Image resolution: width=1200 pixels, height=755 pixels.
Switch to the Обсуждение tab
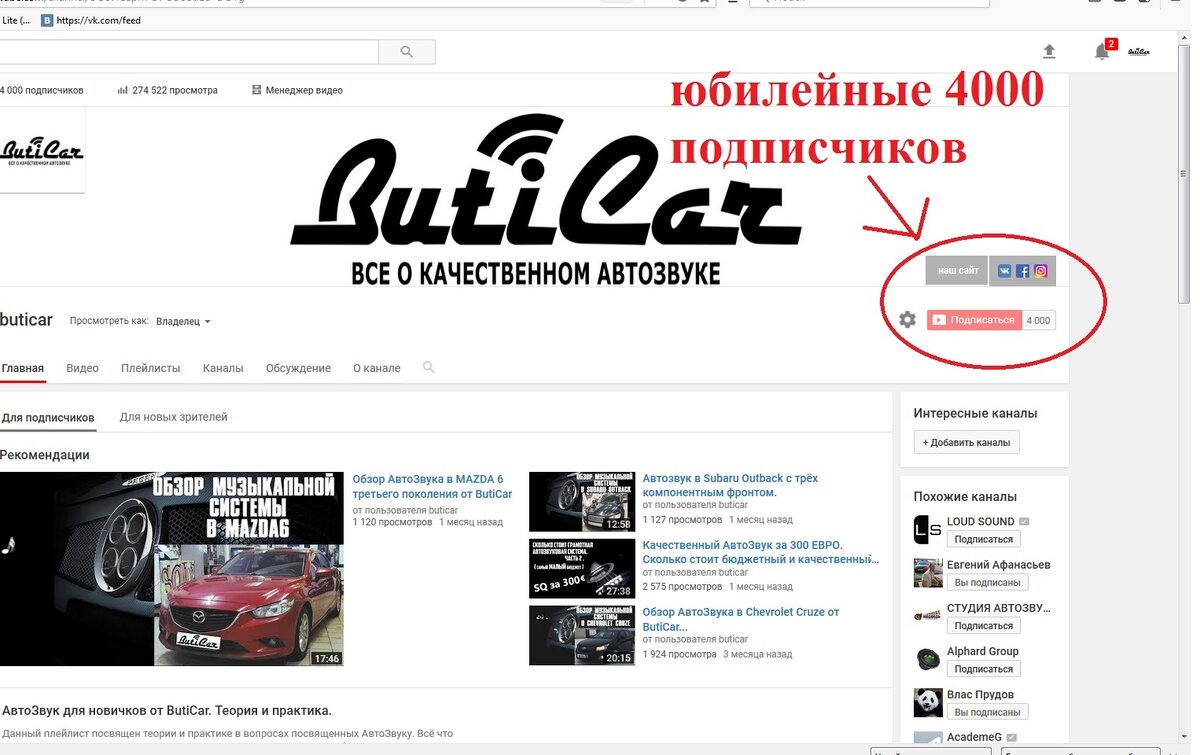coord(298,368)
